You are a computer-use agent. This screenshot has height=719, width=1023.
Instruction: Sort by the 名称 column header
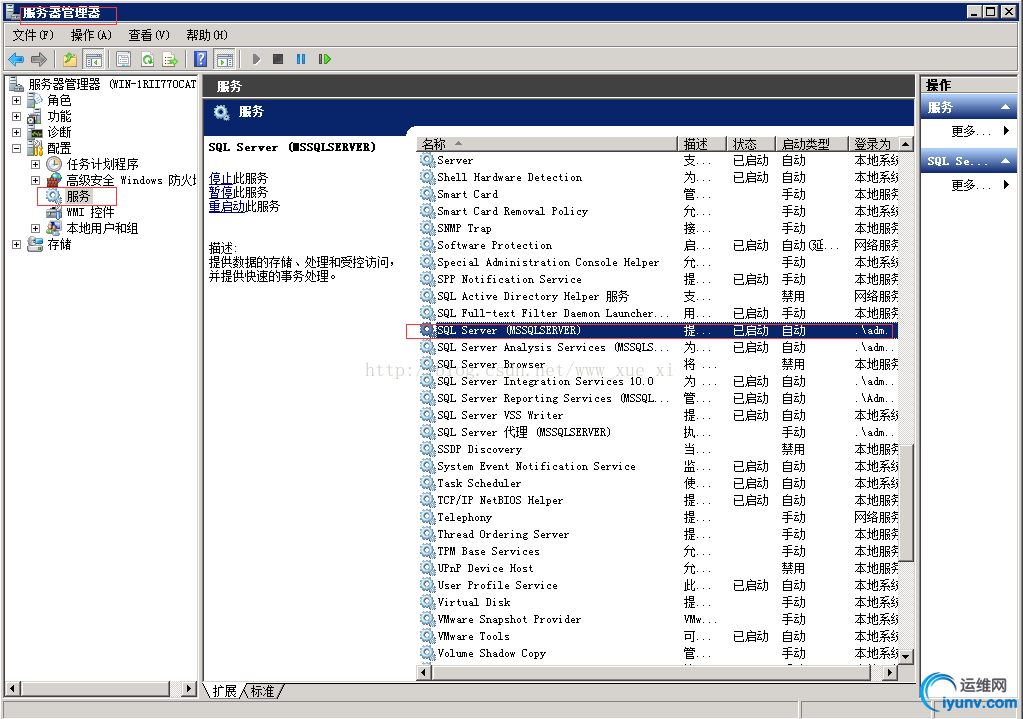click(547, 144)
